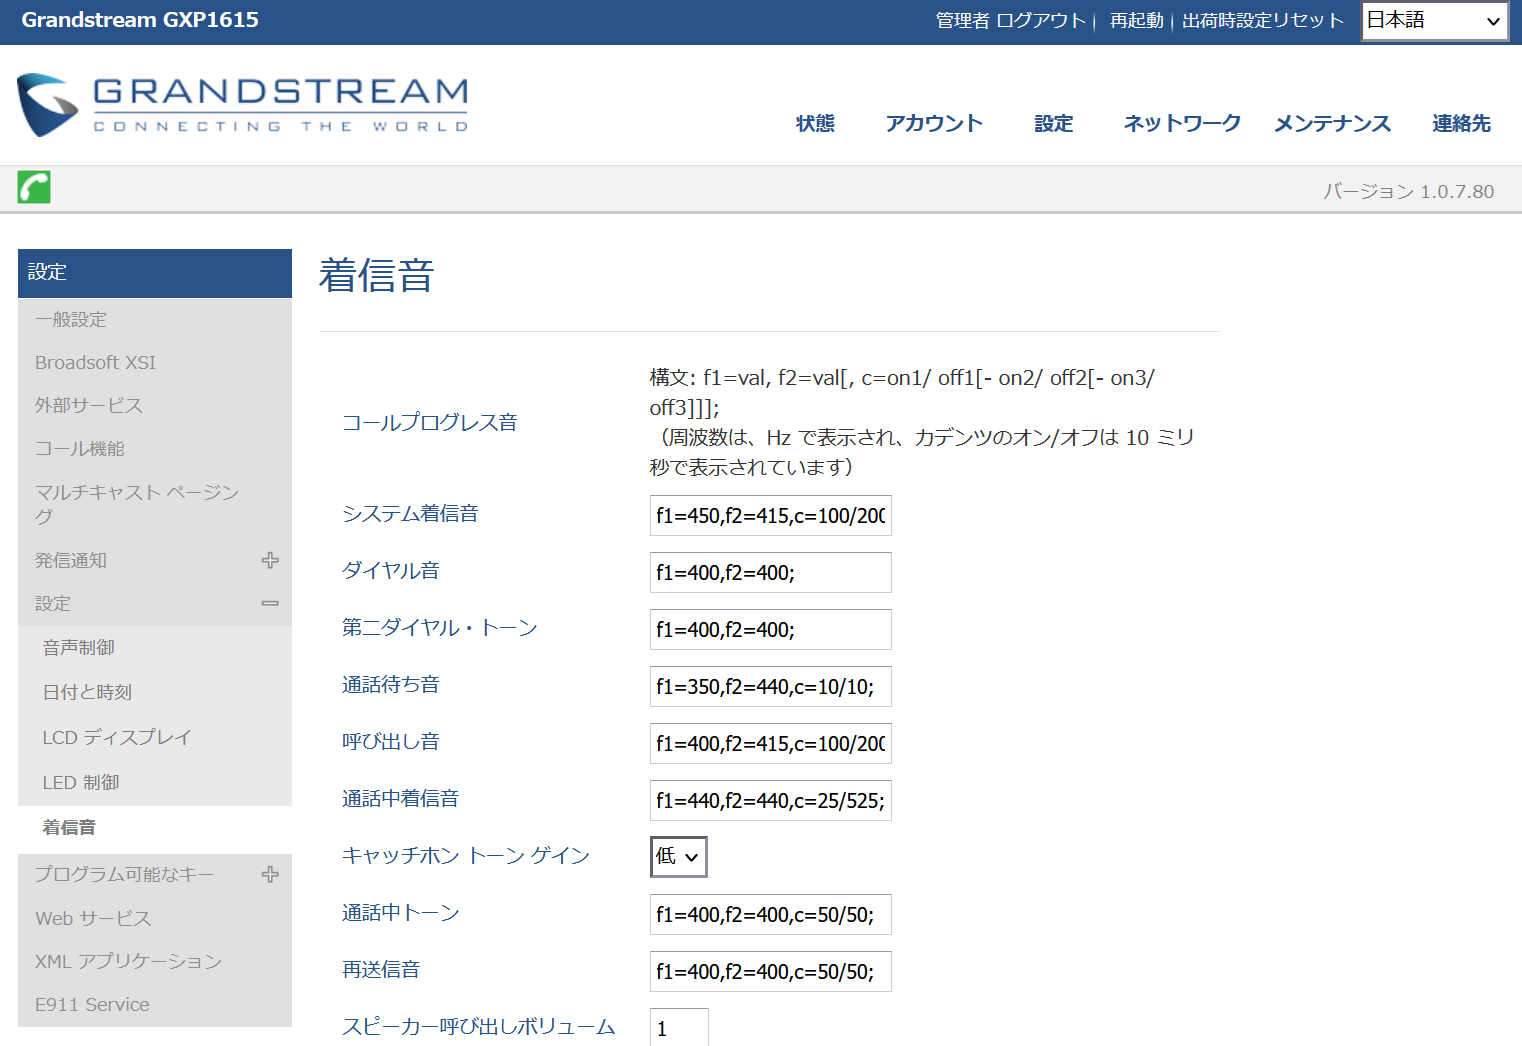Expand the プログラム可能なキー section
The height and width of the screenshot is (1046, 1522).
(x=269, y=874)
